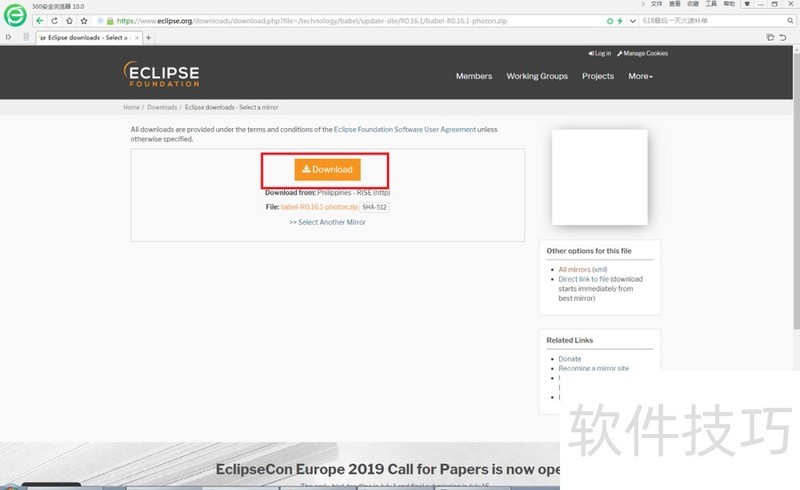Viewport: 800px width, 490px height.
Task: Open Manage Cookies link
Action: tap(645, 53)
